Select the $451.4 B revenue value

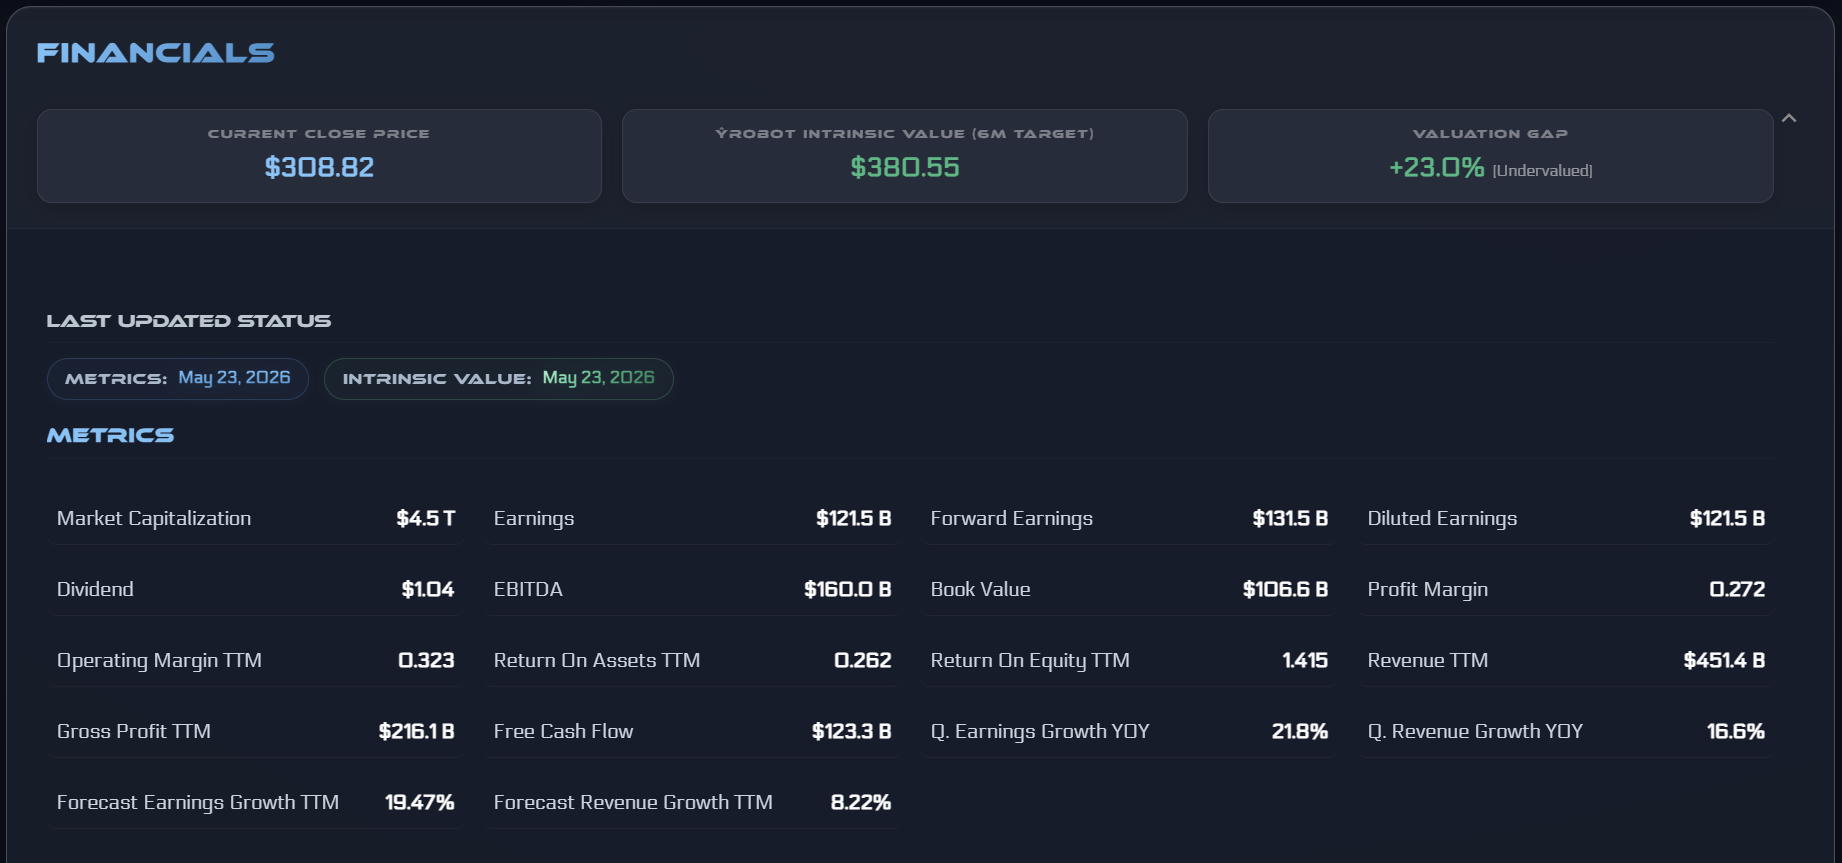[x=1724, y=660]
